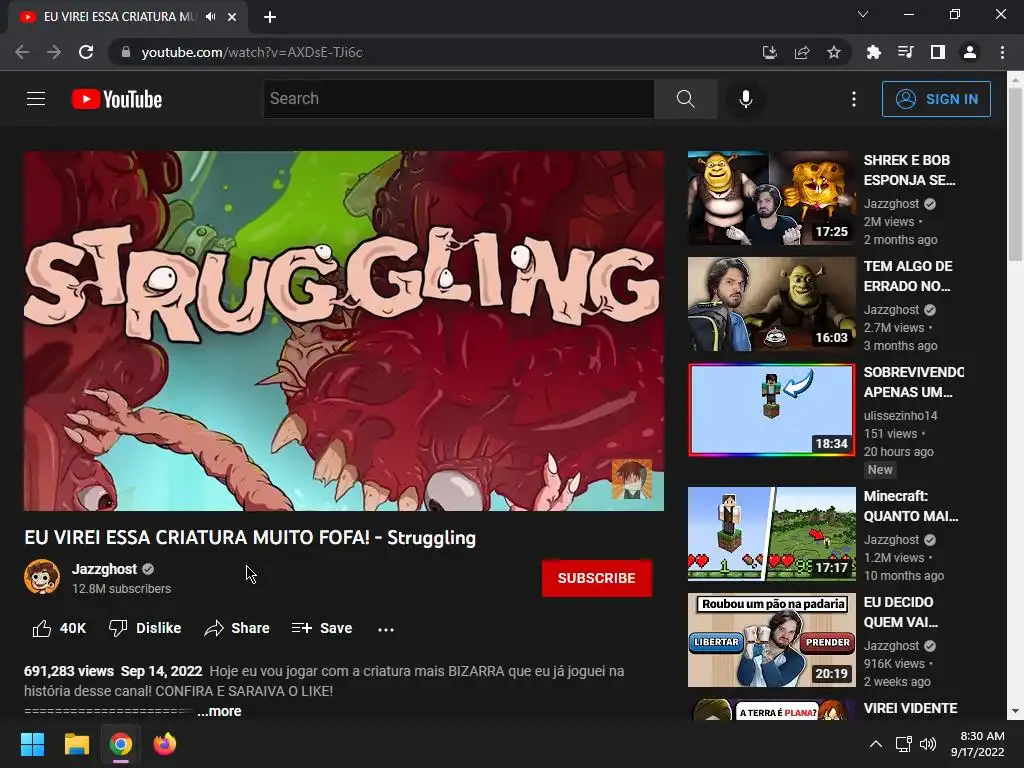The width and height of the screenshot is (1024, 768).
Task: Open File Explorer from the taskbar
Action: click(x=76, y=744)
